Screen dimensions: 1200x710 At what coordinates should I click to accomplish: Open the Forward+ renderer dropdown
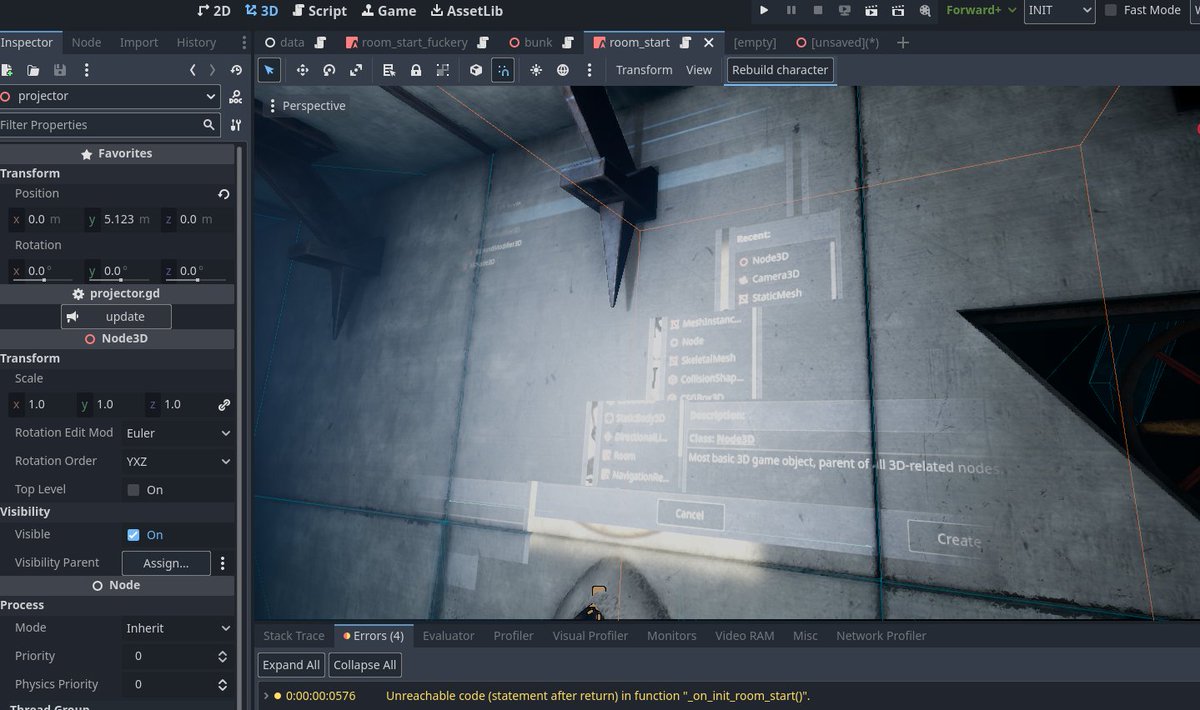[981, 10]
